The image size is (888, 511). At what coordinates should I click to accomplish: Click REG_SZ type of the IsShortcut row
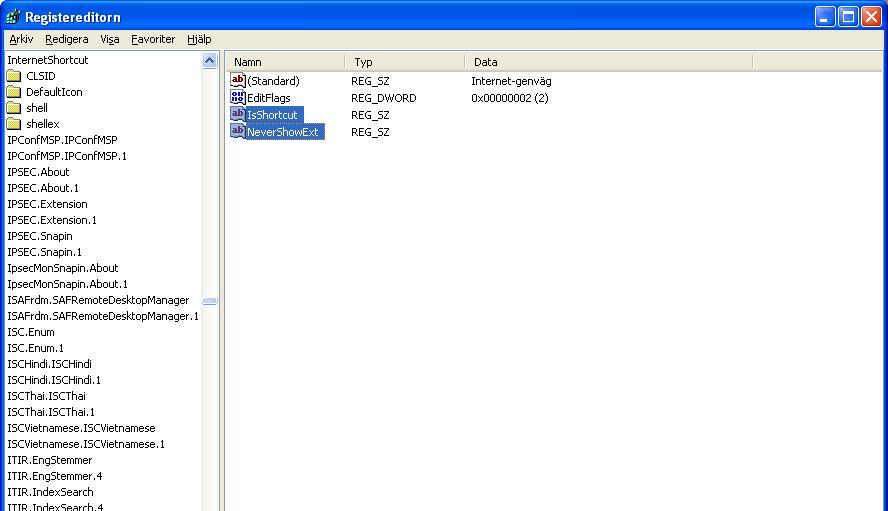[370, 115]
